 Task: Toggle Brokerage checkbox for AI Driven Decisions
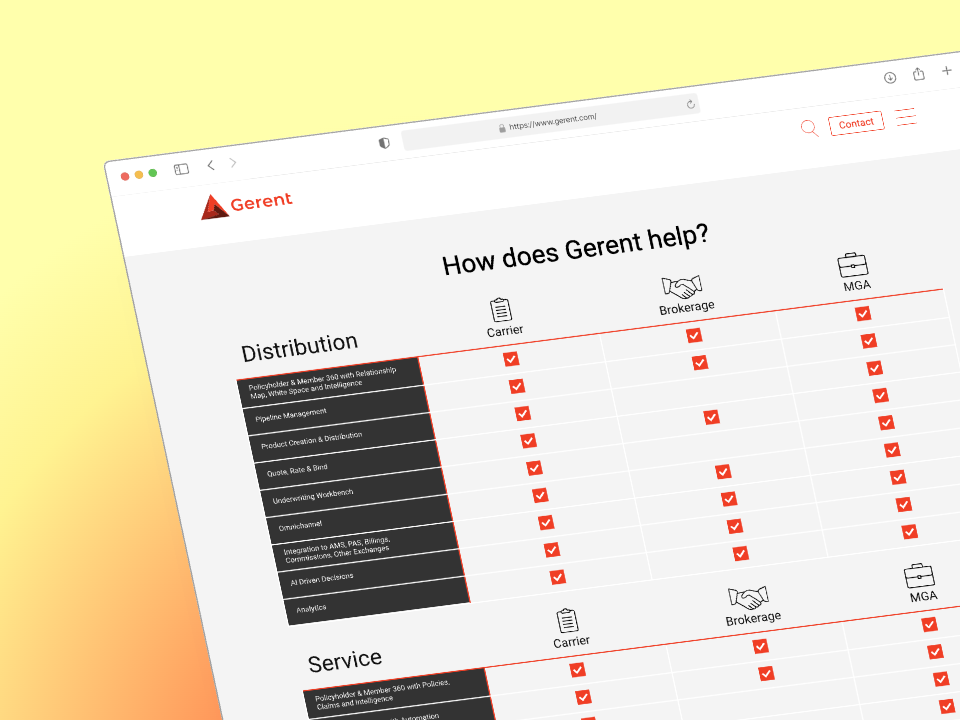(x=735, y=526)
